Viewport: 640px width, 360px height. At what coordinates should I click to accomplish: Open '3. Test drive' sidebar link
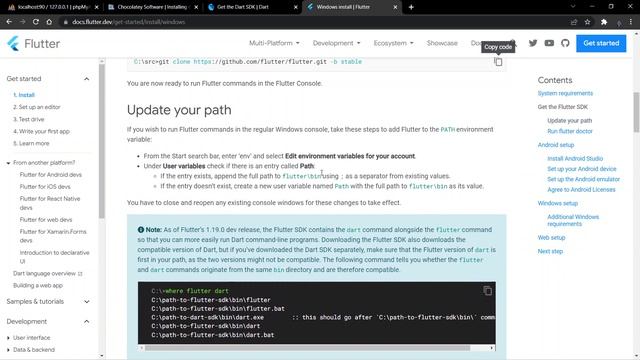(29, 119)
